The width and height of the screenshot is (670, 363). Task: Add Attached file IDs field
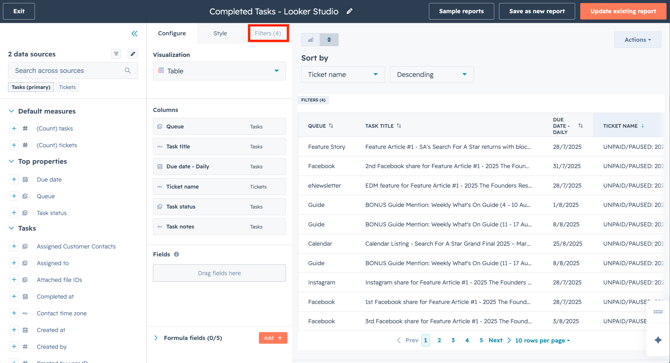(x=14, y=280)
